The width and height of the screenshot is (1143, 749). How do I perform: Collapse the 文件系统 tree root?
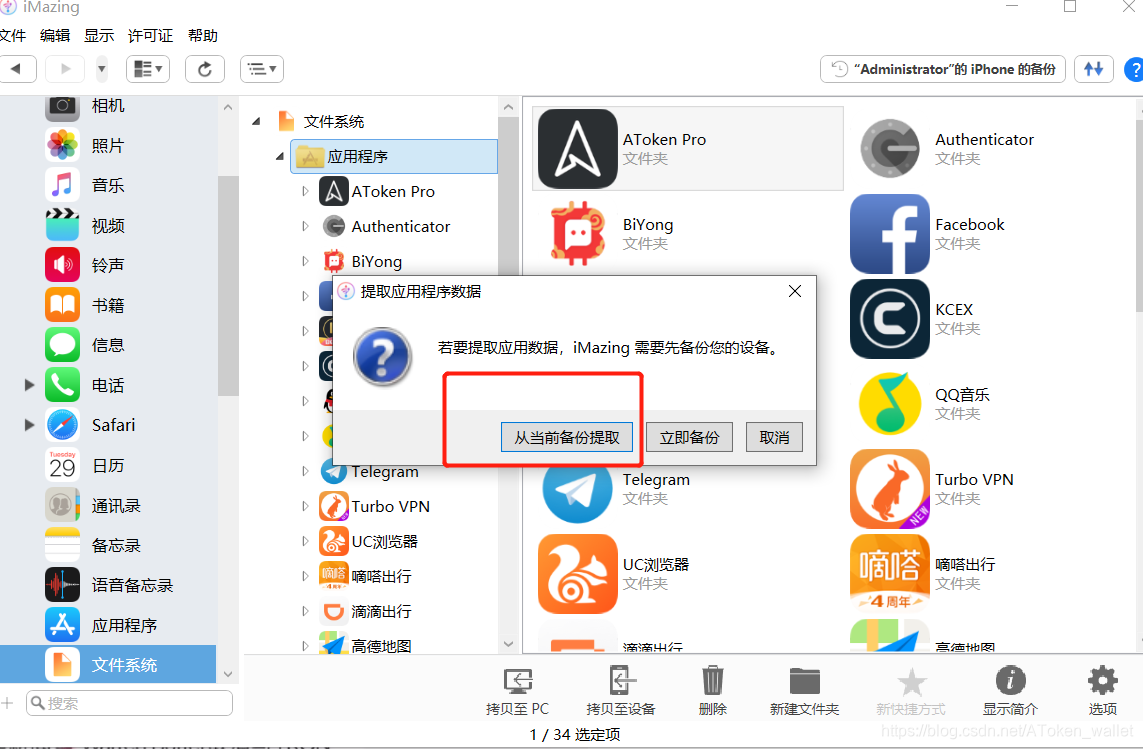257,122
